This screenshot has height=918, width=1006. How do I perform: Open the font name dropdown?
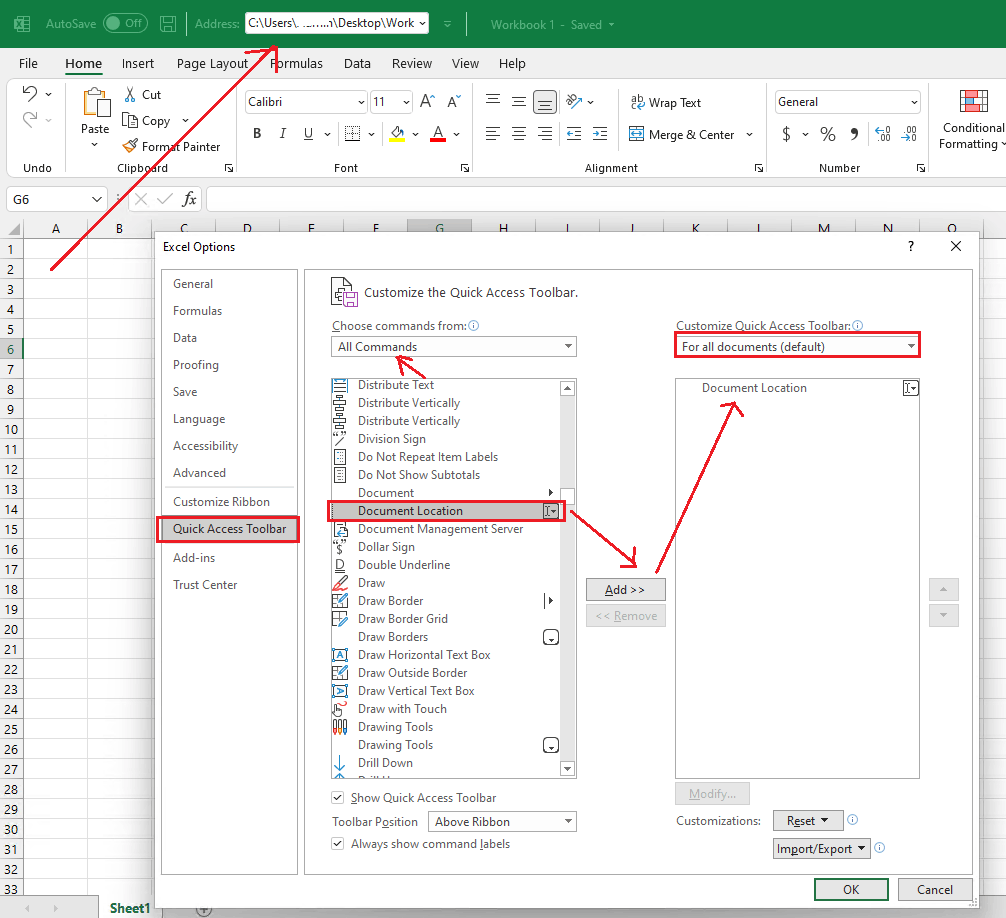point(361,102)
